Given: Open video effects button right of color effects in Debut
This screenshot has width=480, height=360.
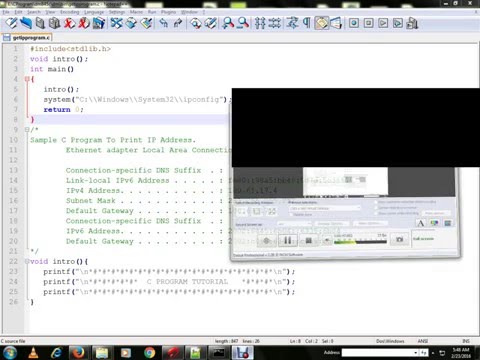Looking at the screenshot, I should 448,223.
